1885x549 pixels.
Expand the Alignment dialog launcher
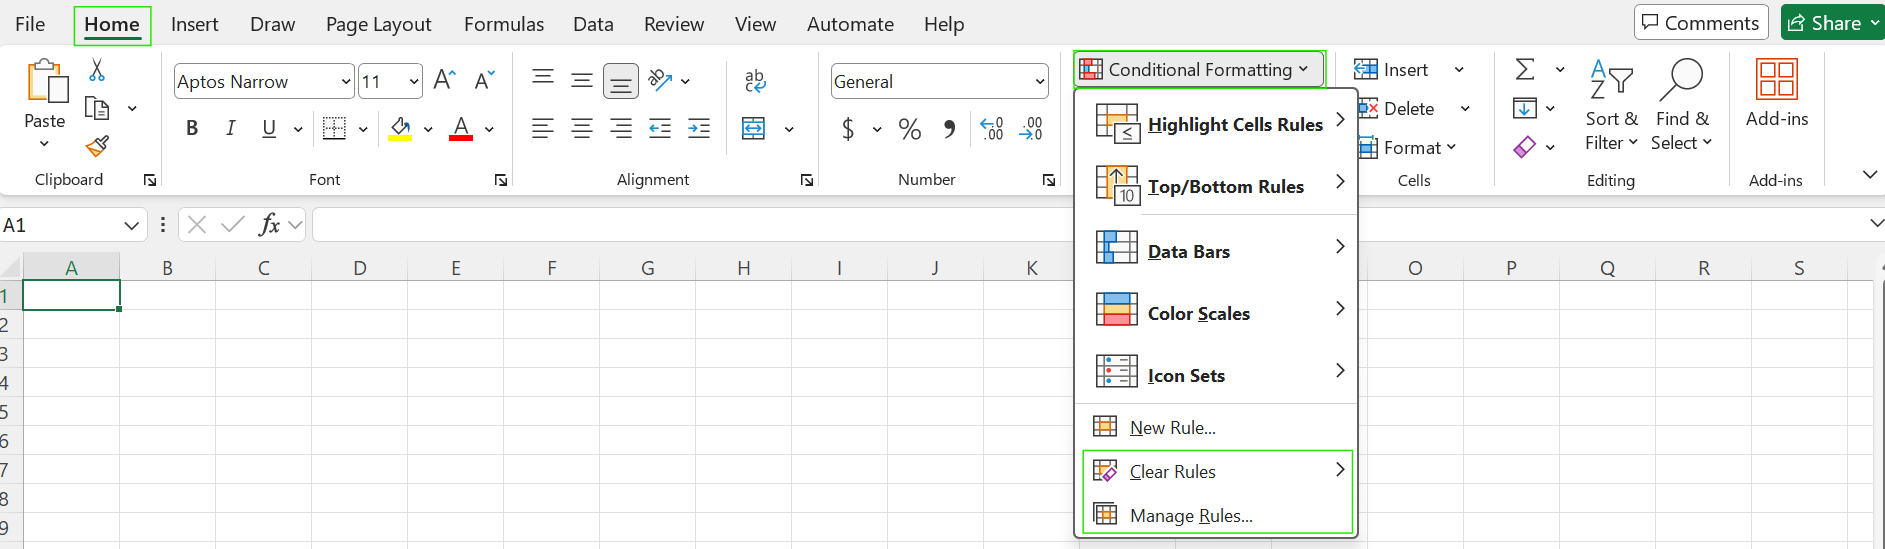pyautogui.click(x=807, y=180)
